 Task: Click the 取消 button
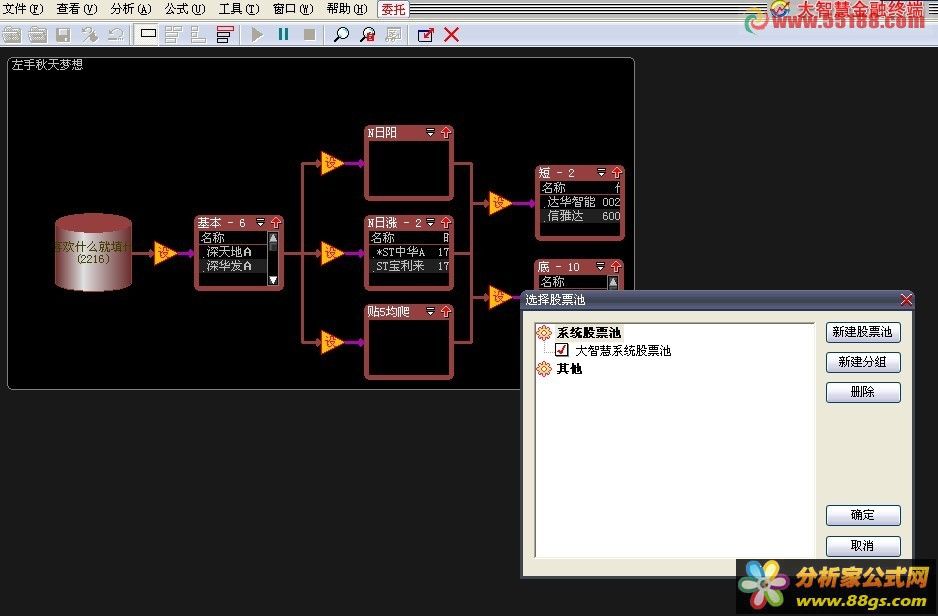863,546
